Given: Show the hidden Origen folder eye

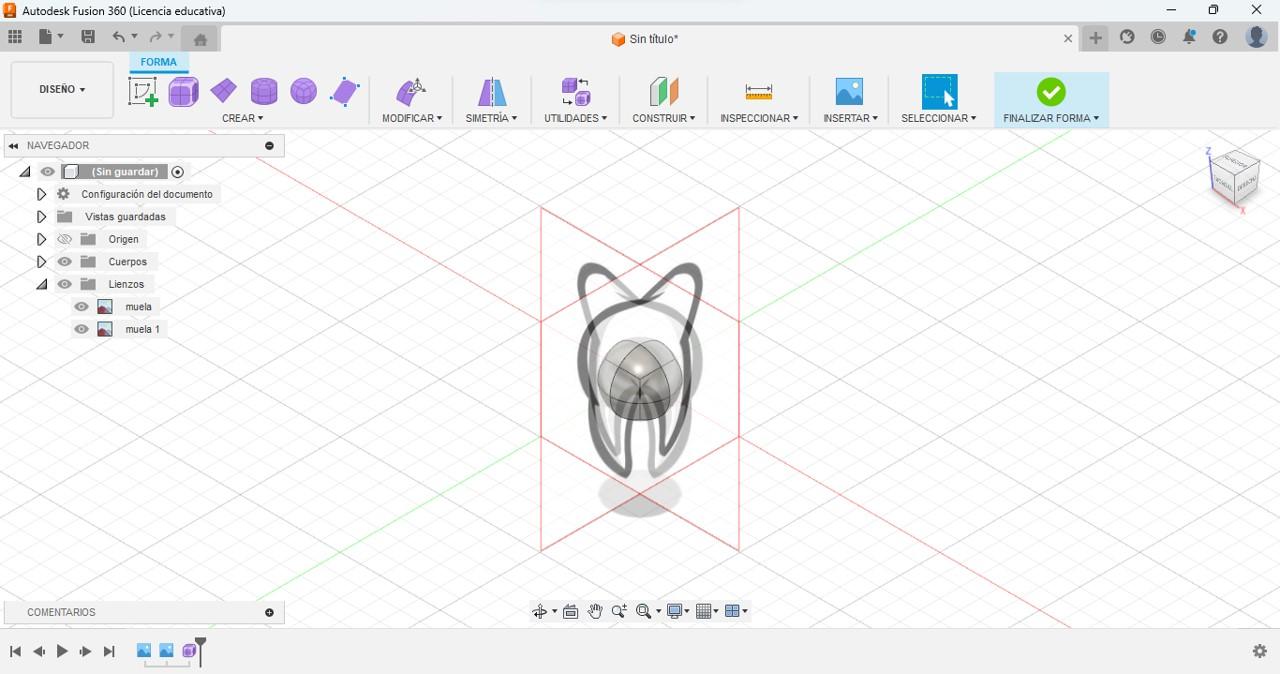Looking at the screenshot, I should coord(65,239).
